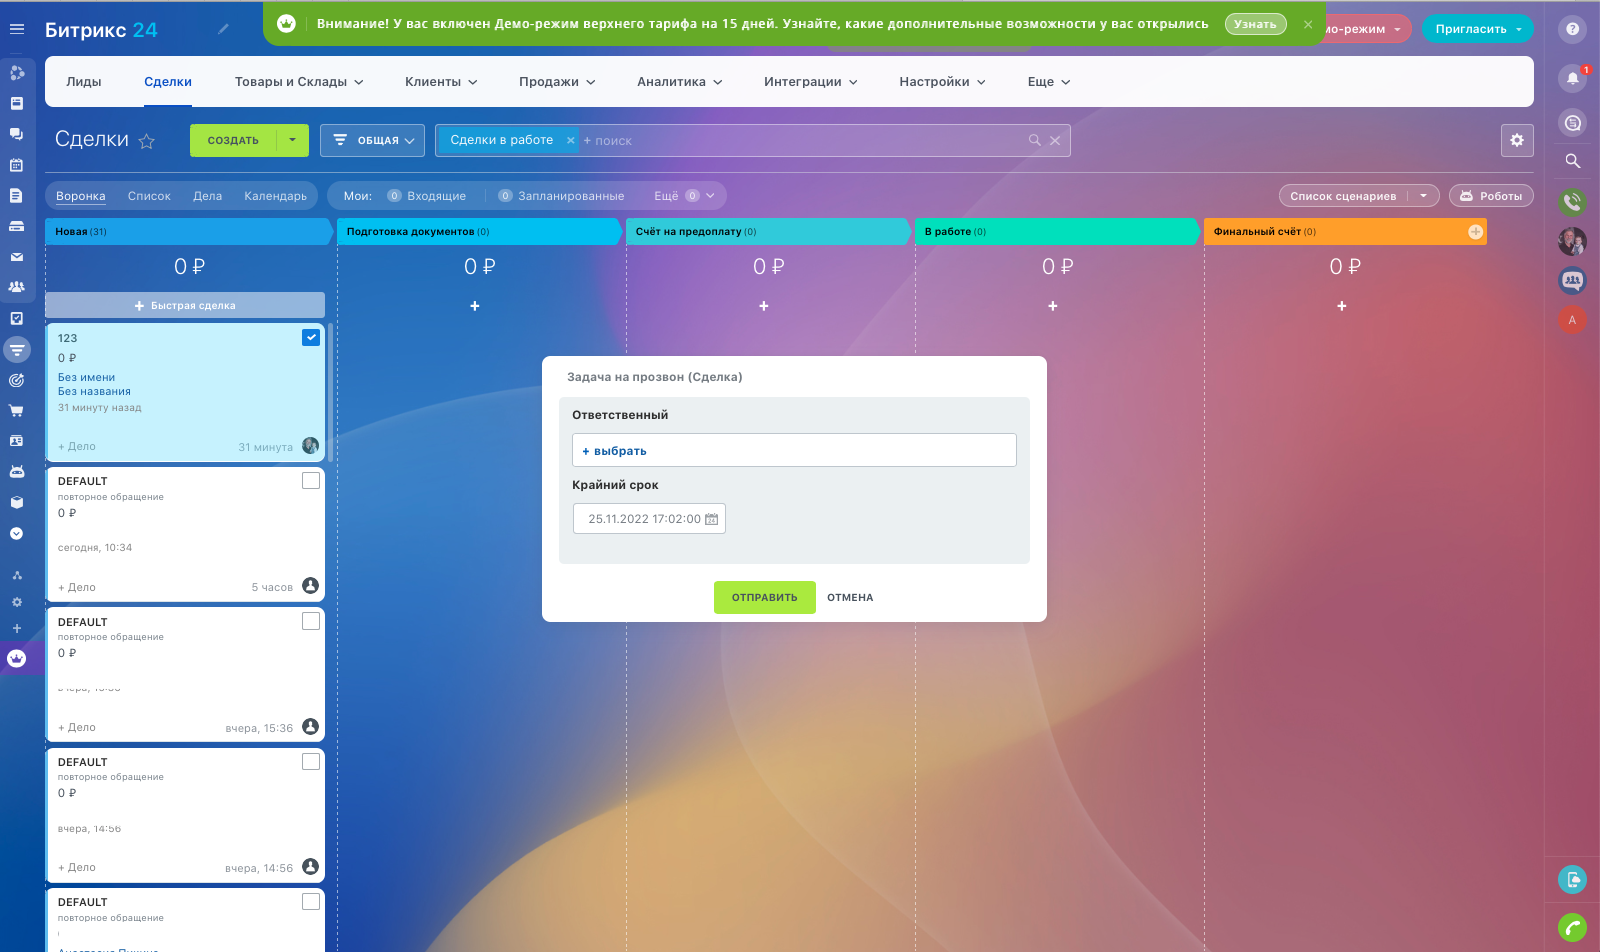Remove the Сделки в работе filter chip
The width and height of the screenshot is (1600, 952).
pyautogui.click(x=571, y=141)
